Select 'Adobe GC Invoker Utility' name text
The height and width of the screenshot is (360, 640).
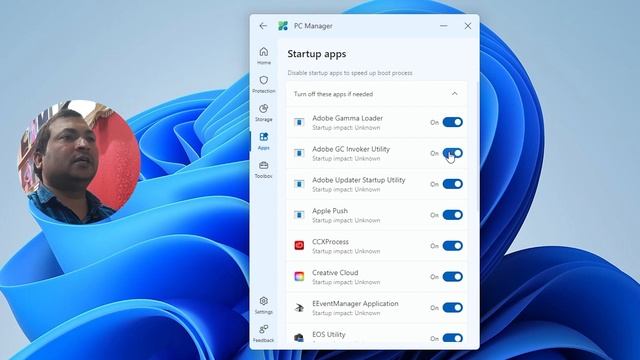351,149
